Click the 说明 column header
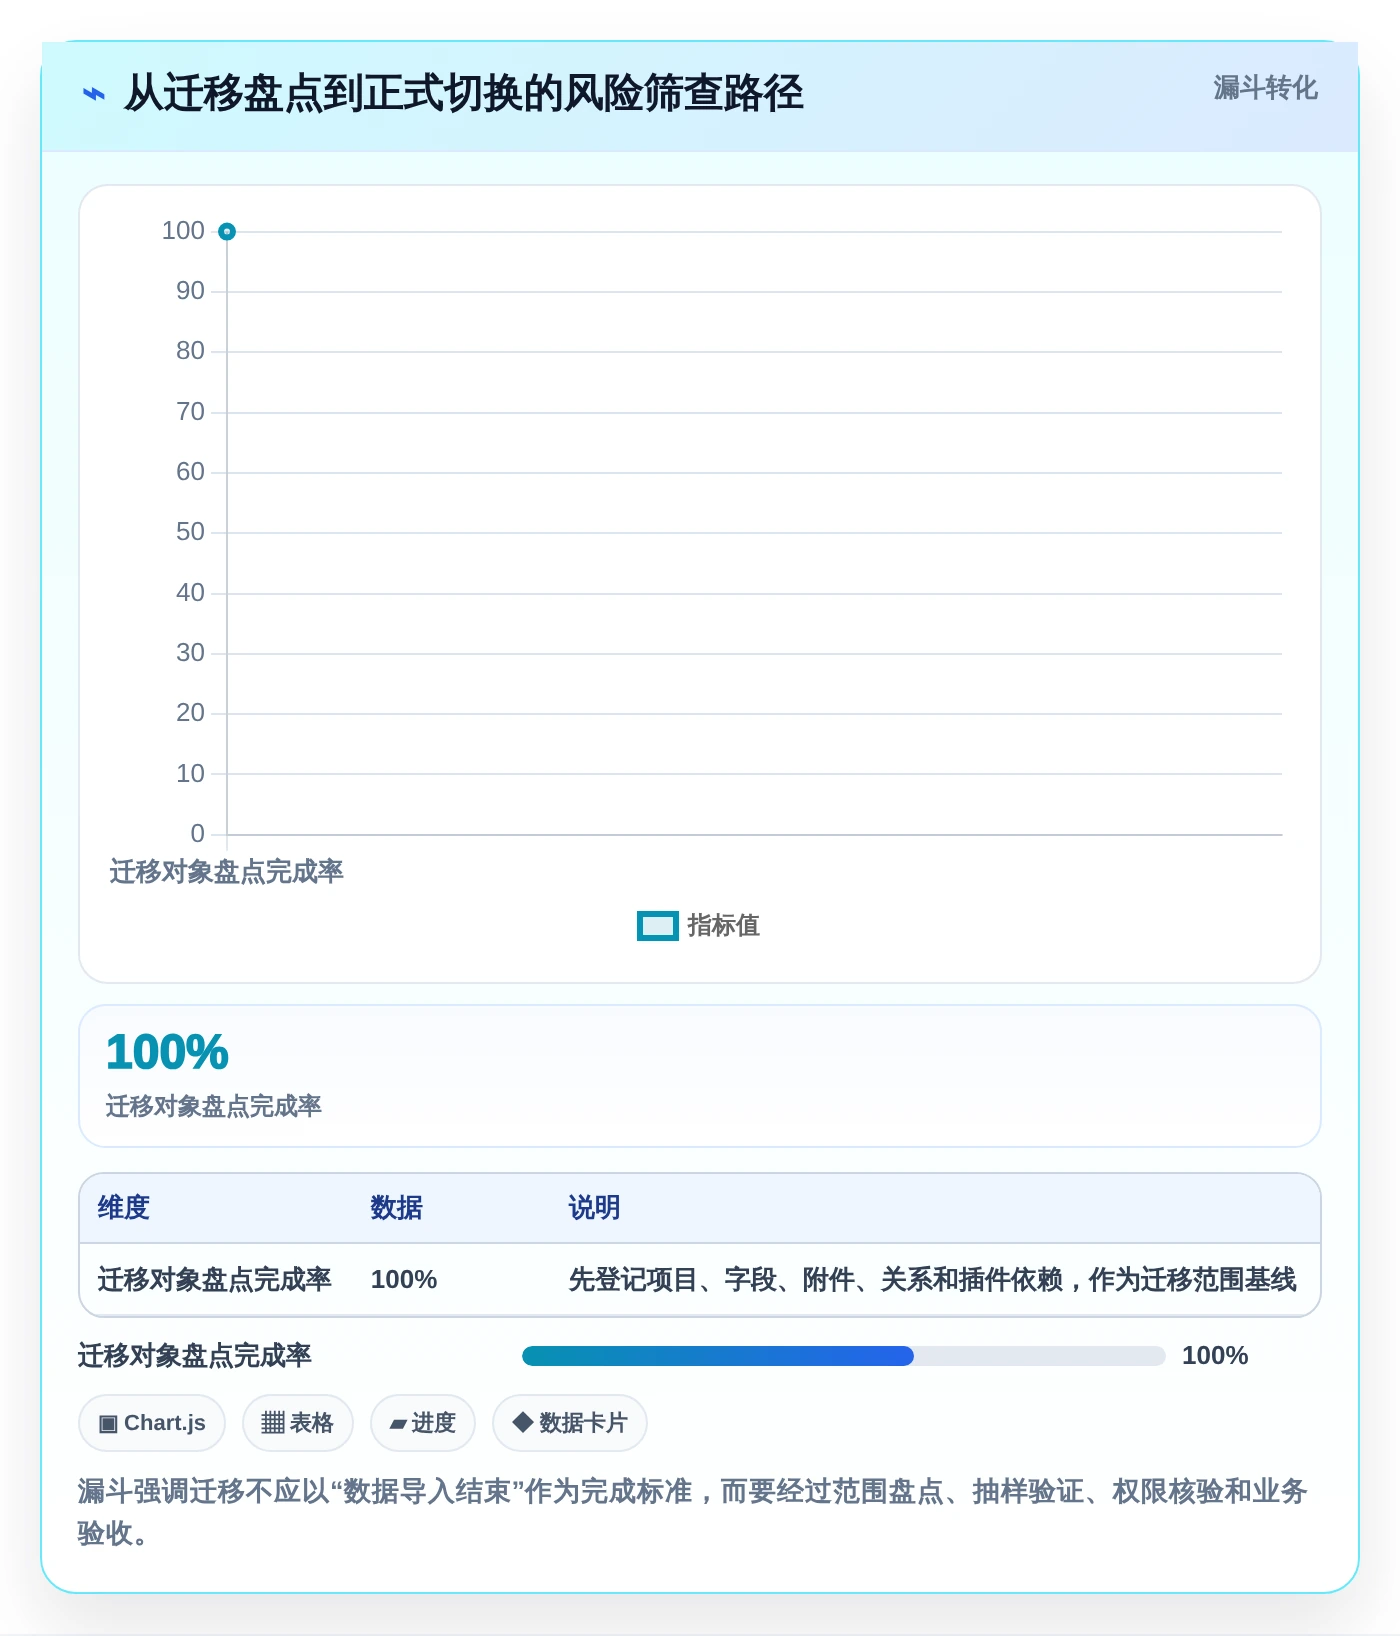The height and width of the screenshot is (1636, 1400). pyautogui.click(x=595, y=1208)
